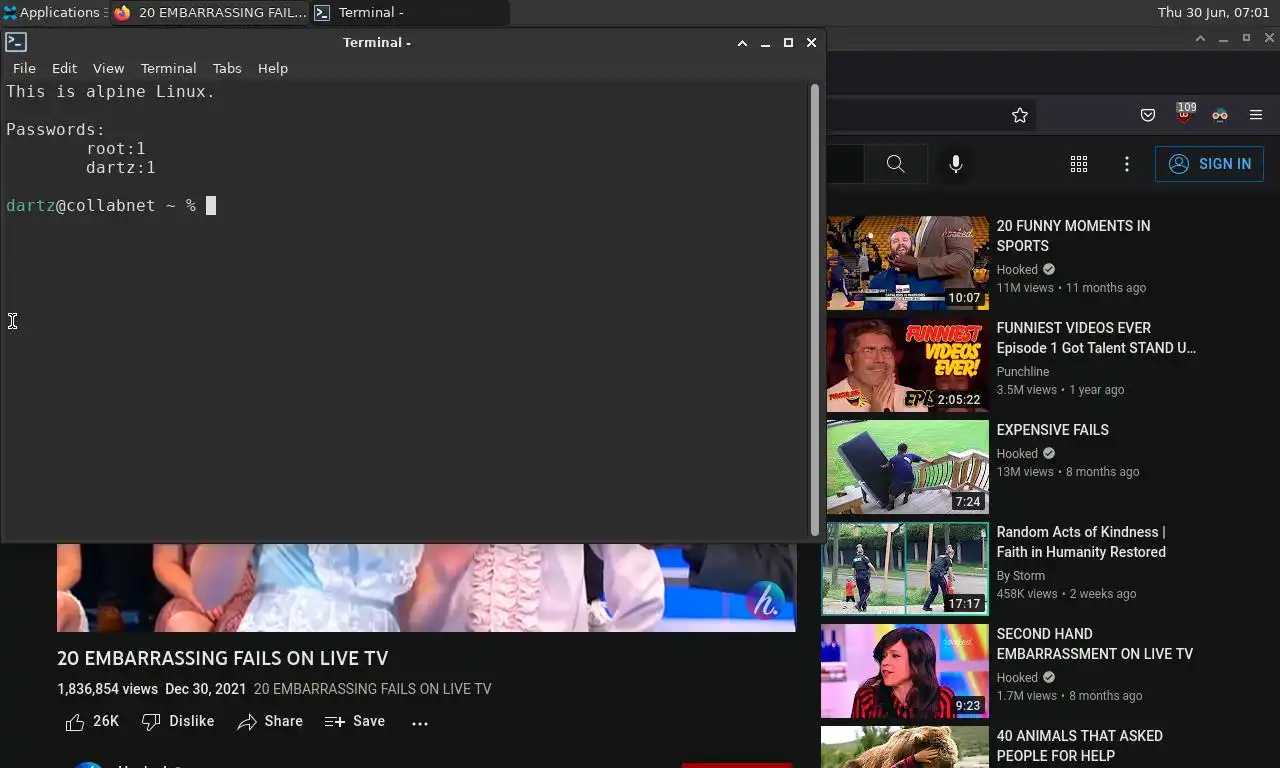Save the video to a playlist
The image size is (1280, 768).
point(355,721)
